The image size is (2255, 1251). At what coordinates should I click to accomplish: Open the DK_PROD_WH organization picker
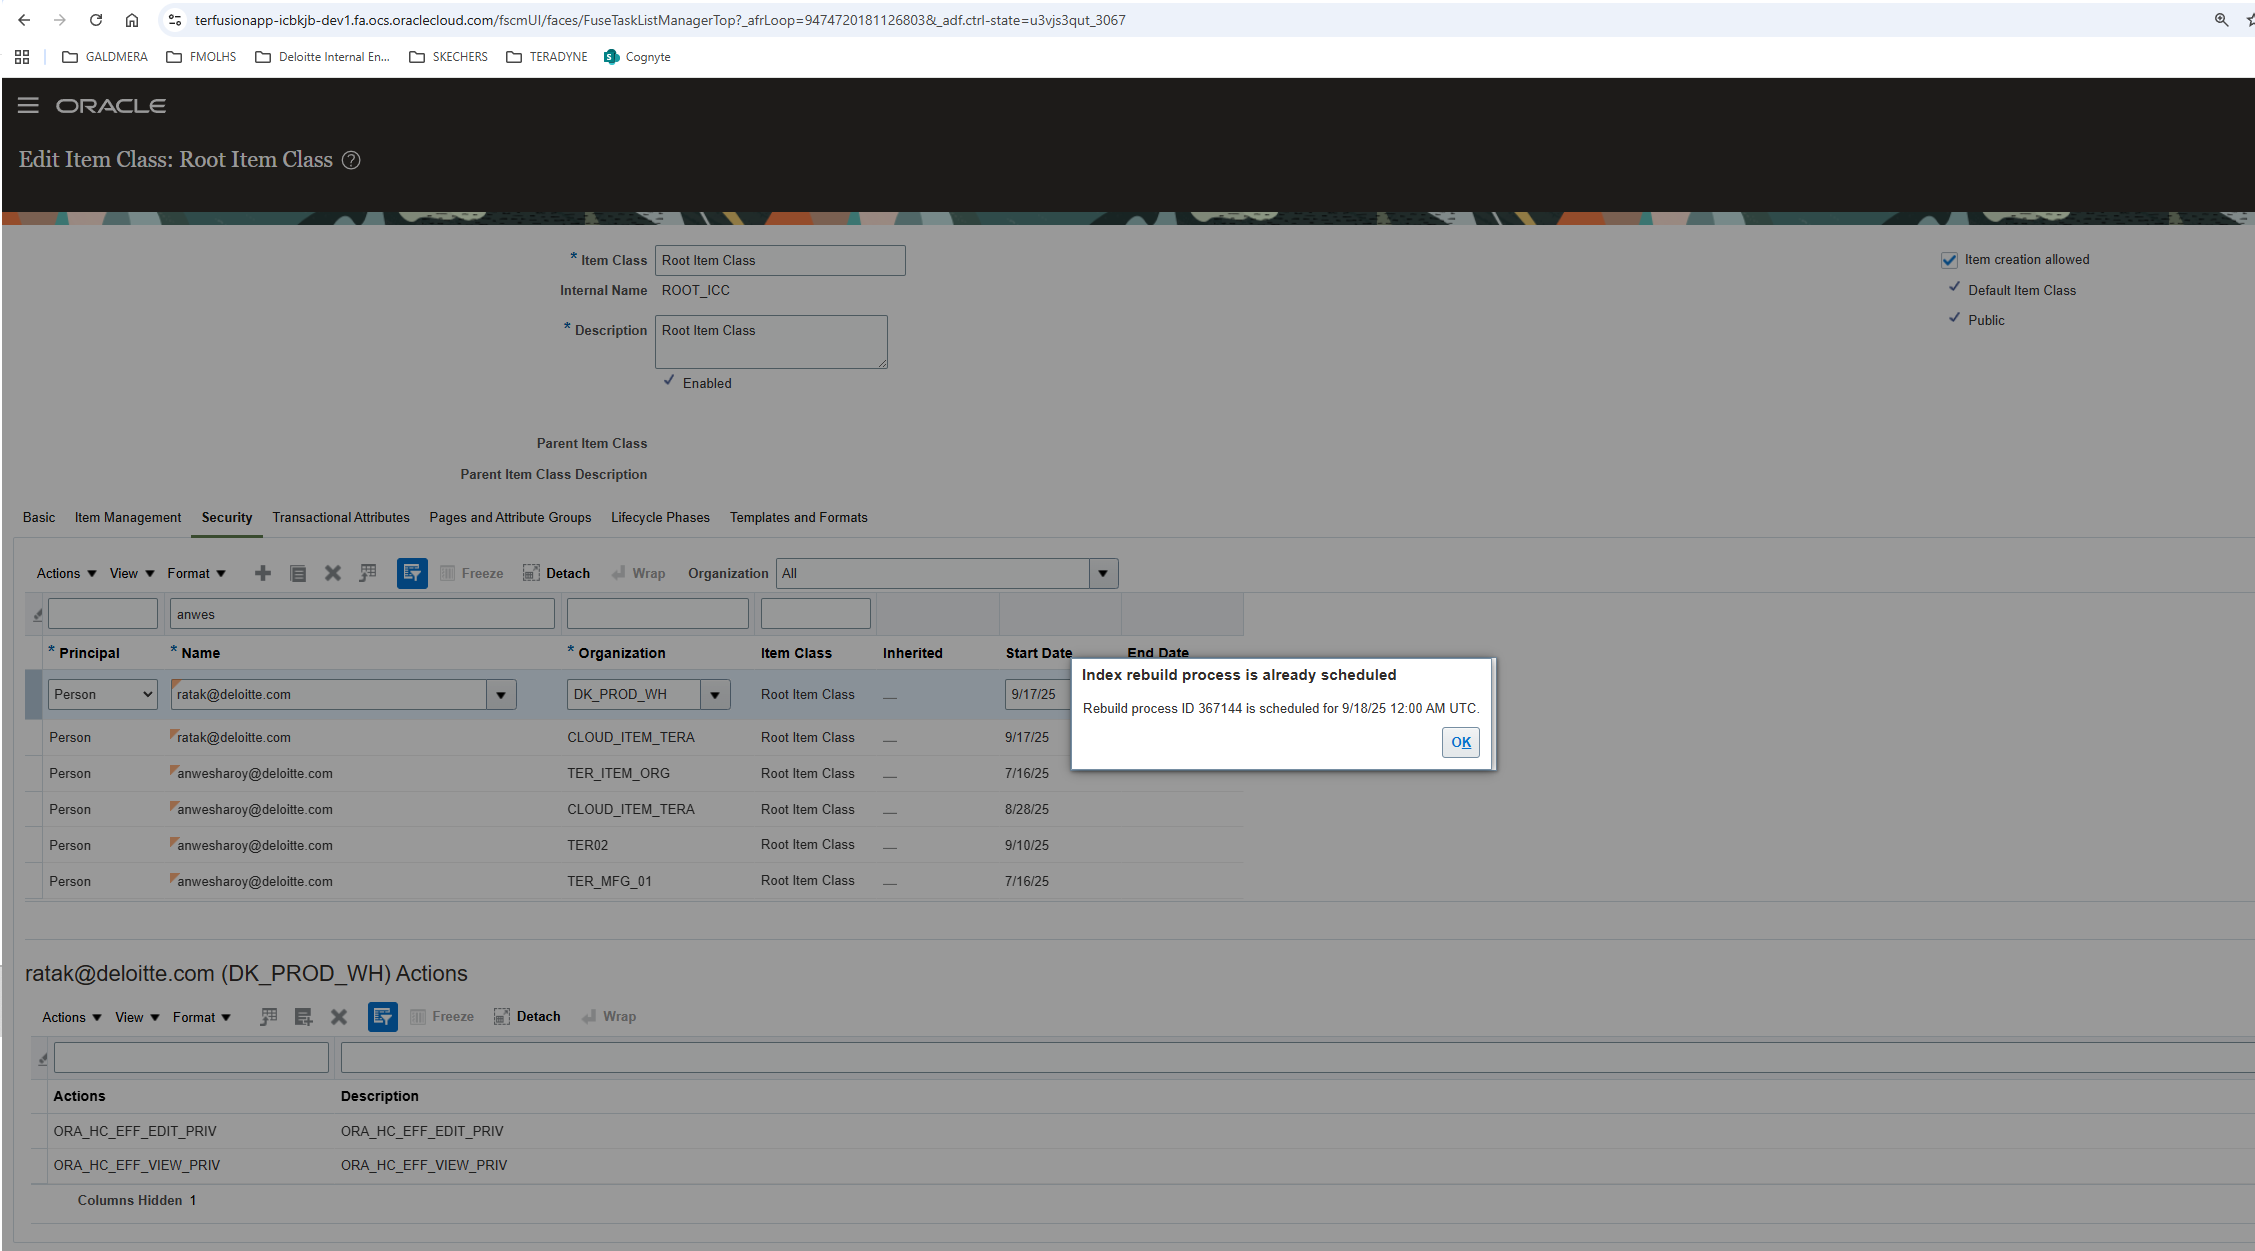716,693
